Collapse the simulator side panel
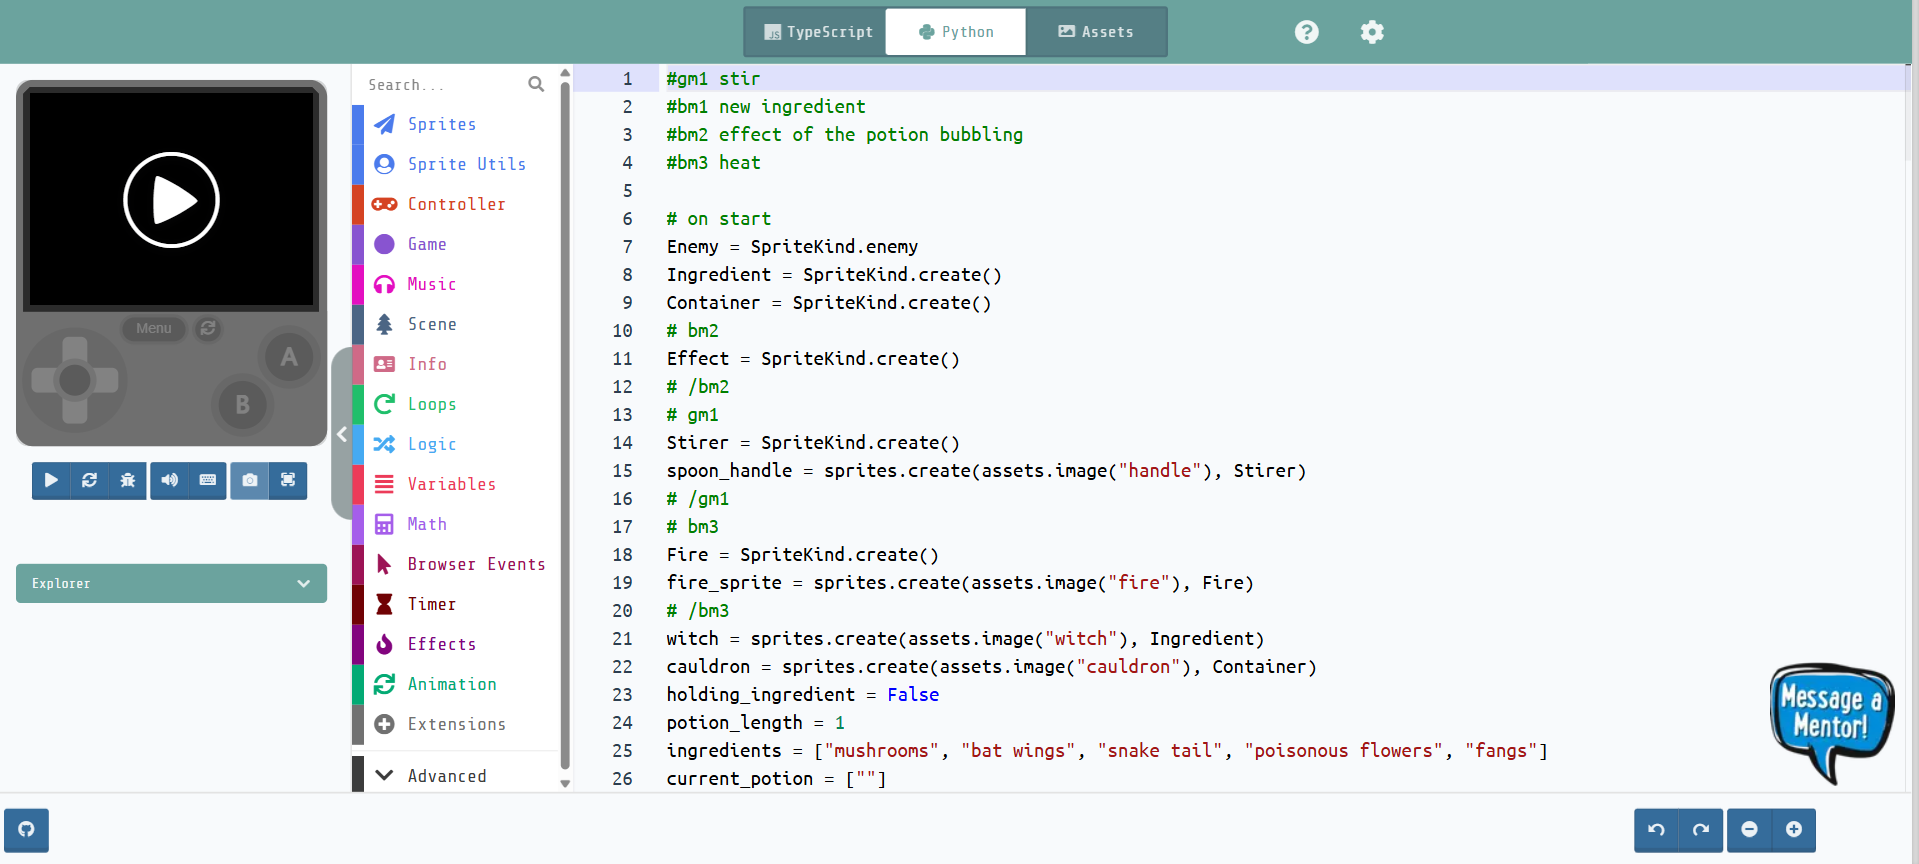This screenshot has width=1919, height=864. coord(342,434)
